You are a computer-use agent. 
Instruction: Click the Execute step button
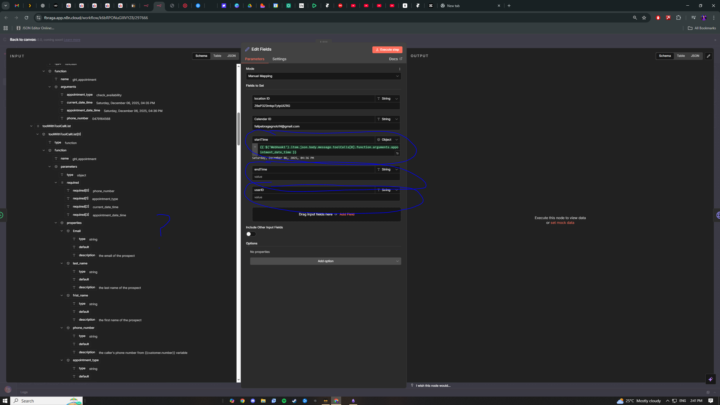(x=387, y=50)
